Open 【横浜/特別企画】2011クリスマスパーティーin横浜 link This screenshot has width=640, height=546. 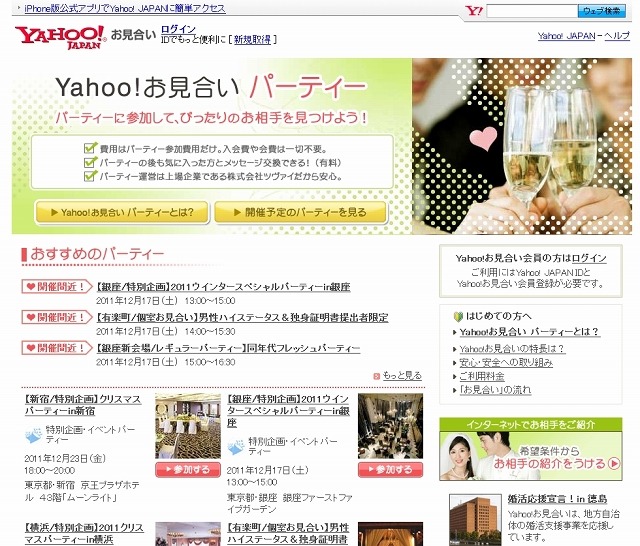pos(84,533)
